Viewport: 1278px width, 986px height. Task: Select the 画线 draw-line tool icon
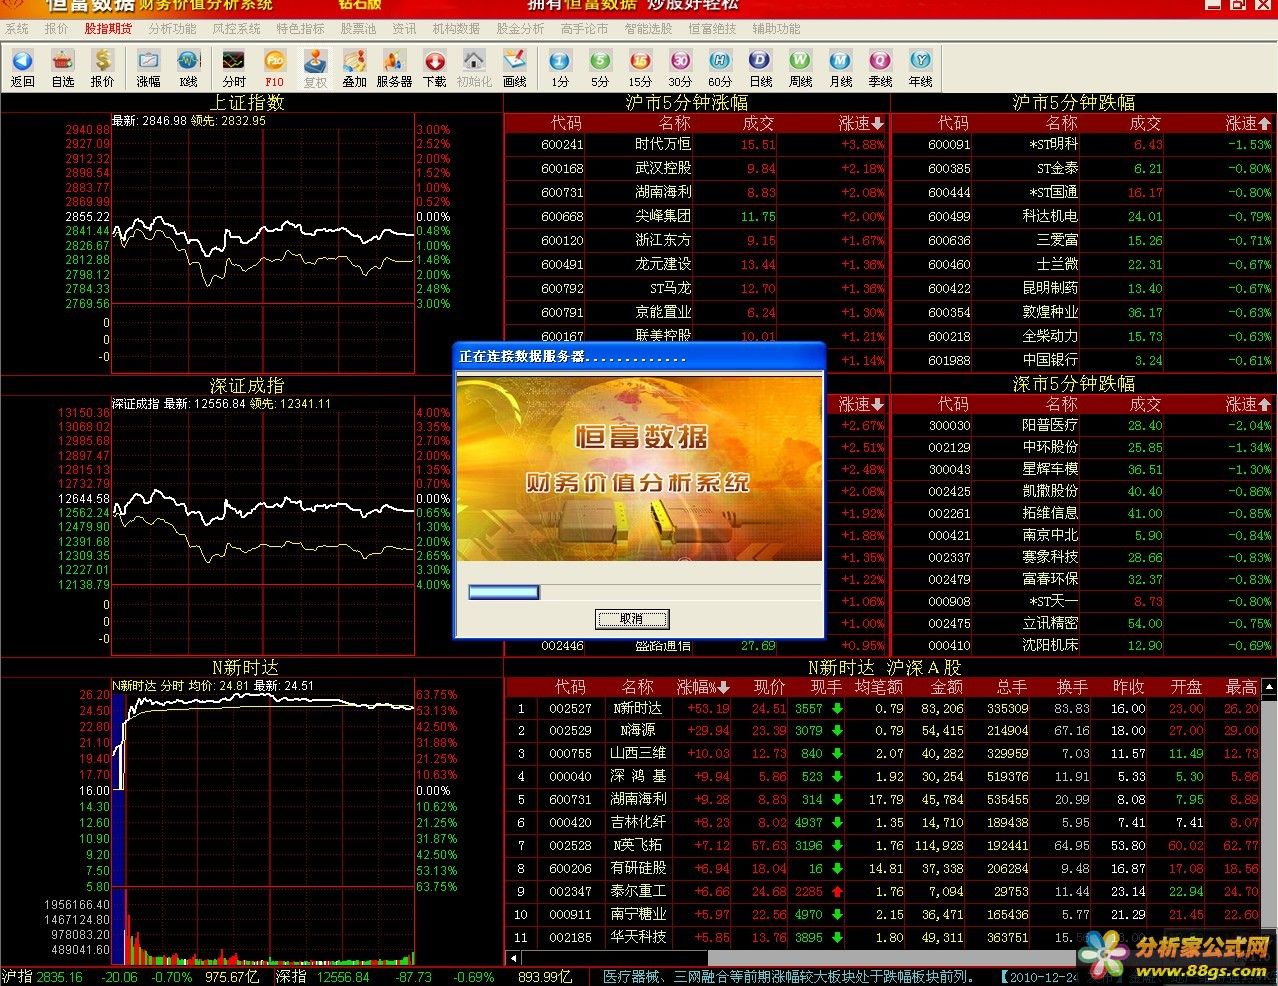514,68
